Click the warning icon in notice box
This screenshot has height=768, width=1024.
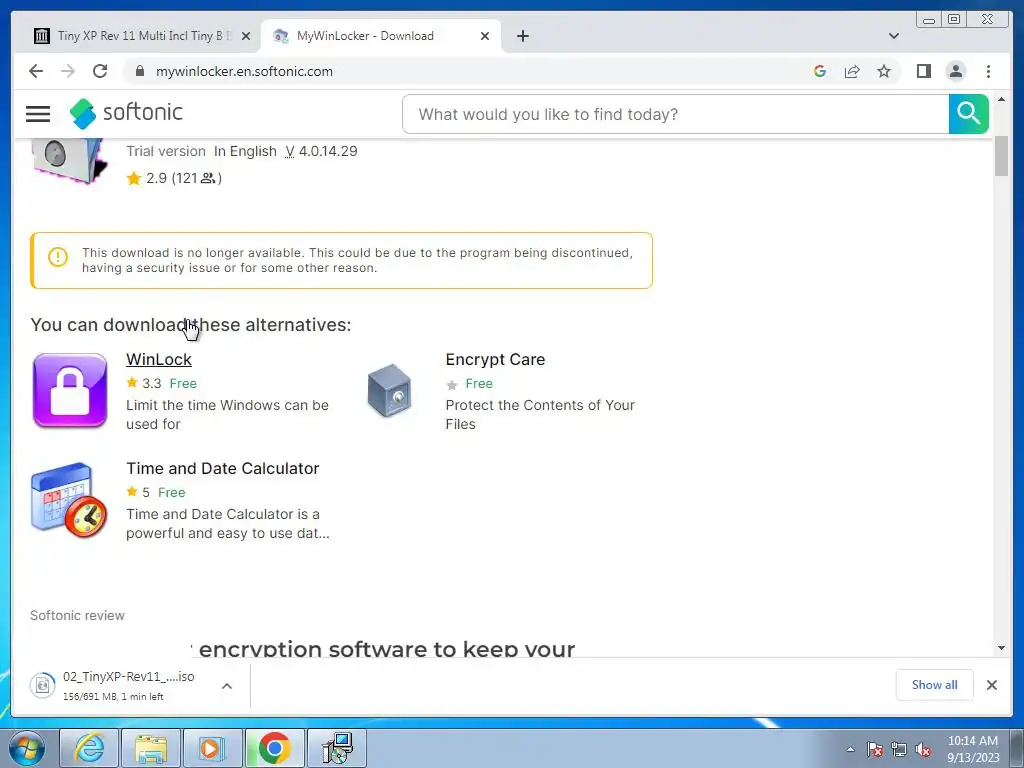tap(57, 257)
